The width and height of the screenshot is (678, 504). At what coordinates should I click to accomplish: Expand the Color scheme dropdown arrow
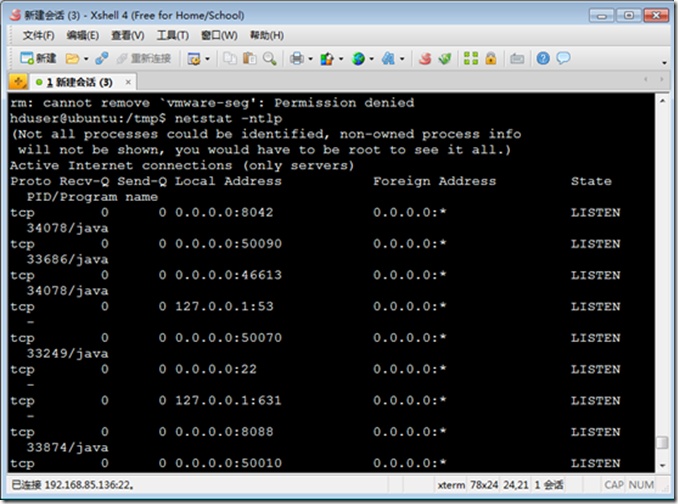click(341, 59)
